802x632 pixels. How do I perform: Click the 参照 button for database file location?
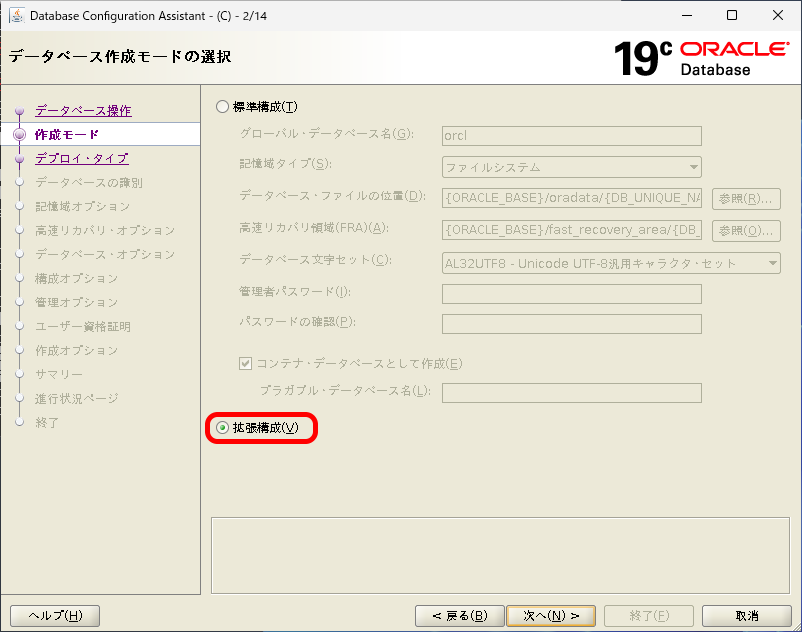(x=745, y=199)
